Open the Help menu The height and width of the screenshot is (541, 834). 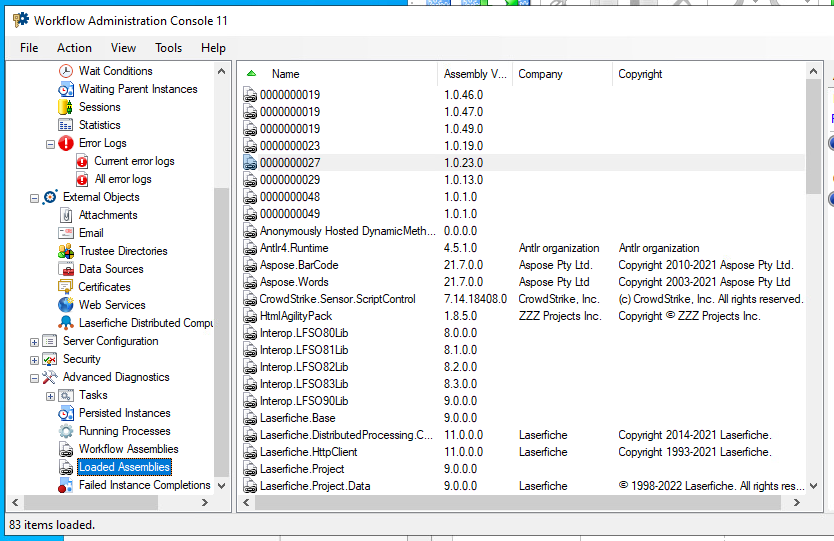(x=213, y=48)
